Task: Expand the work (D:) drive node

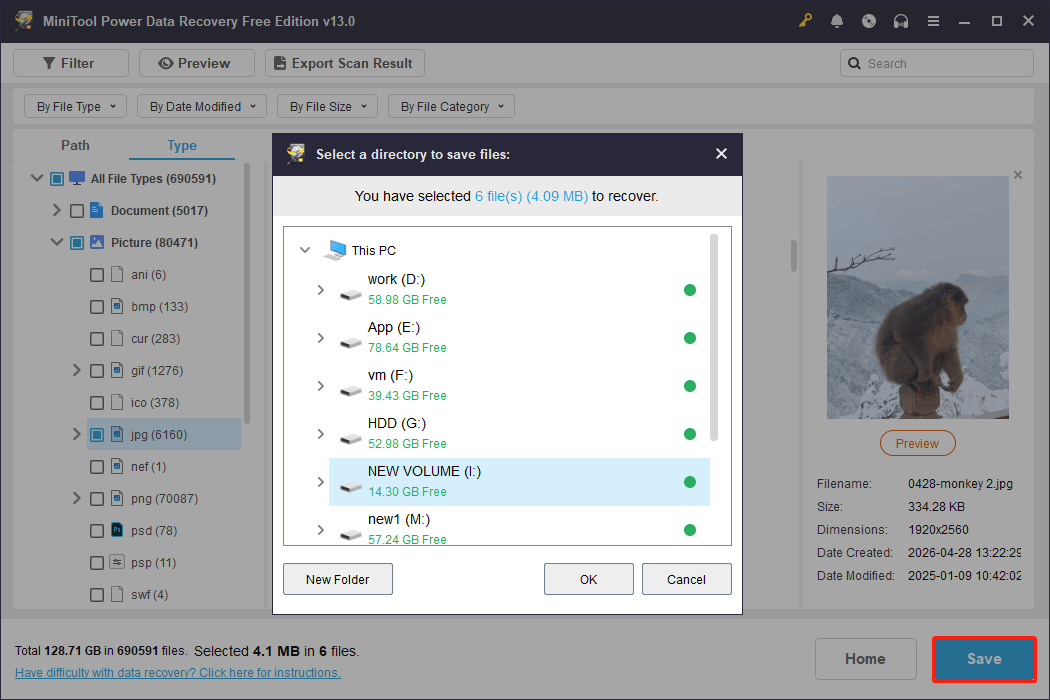Action: pos(321,290)
